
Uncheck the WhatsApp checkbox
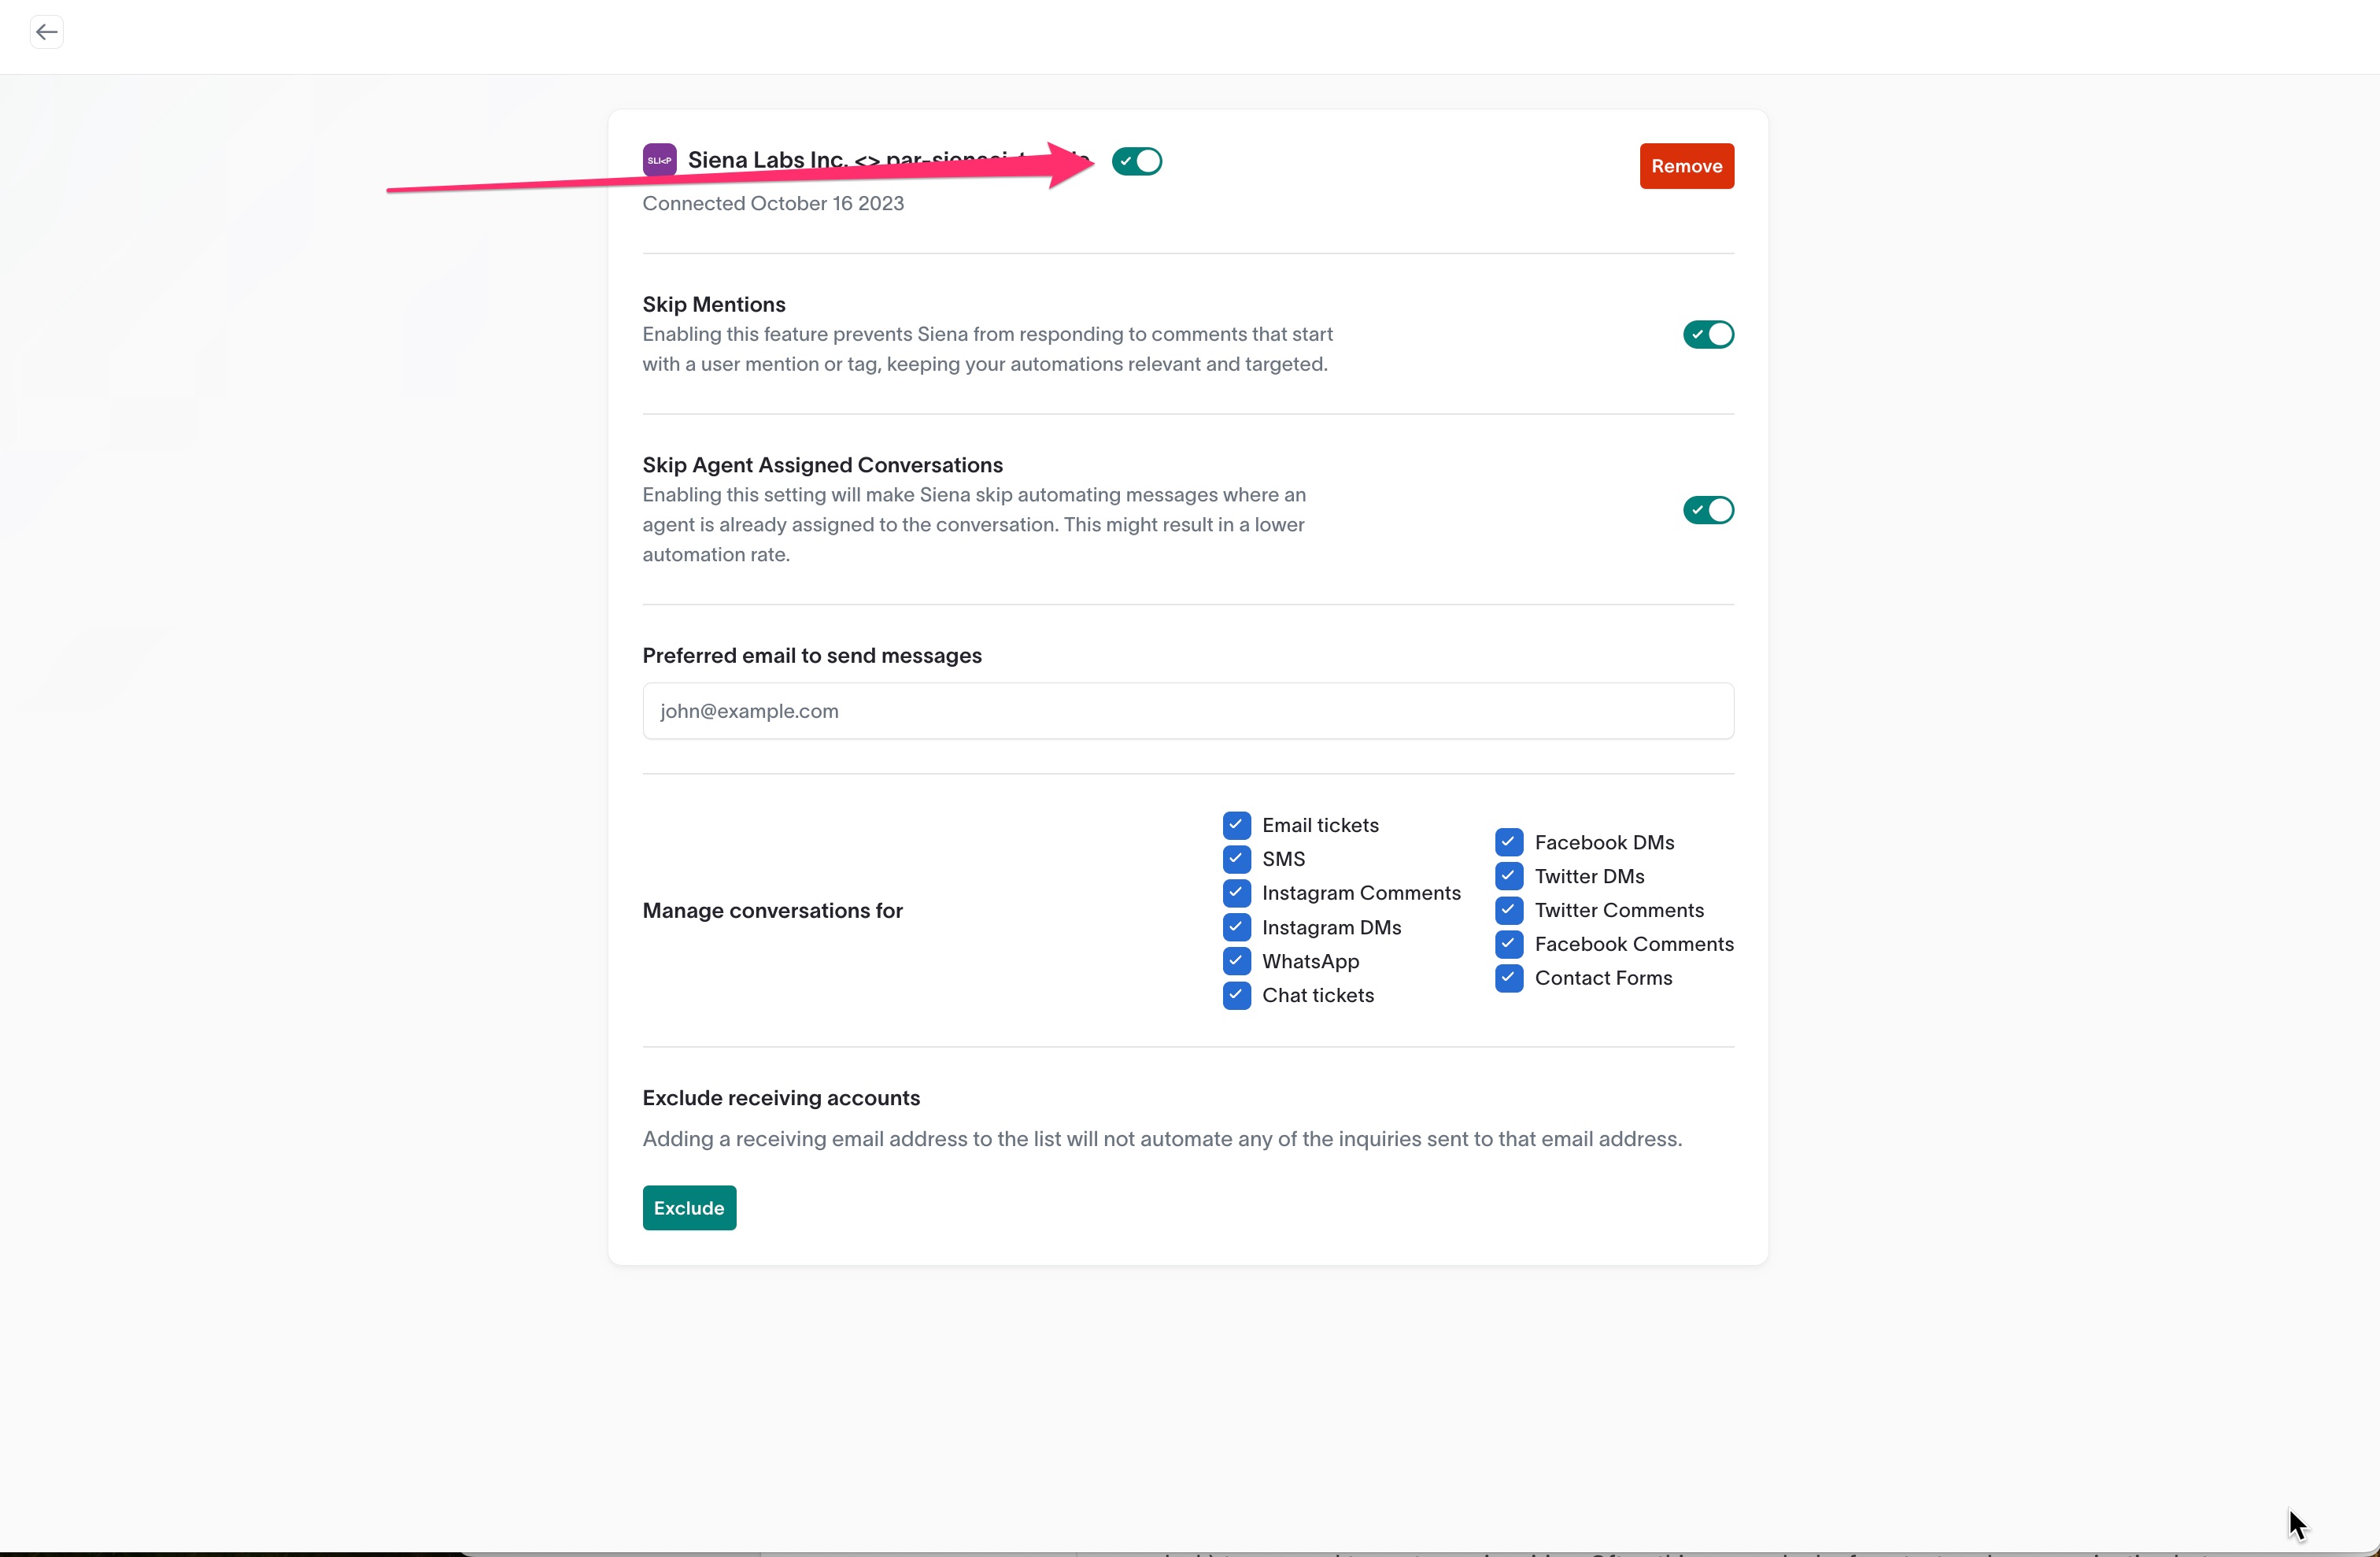1236,961
